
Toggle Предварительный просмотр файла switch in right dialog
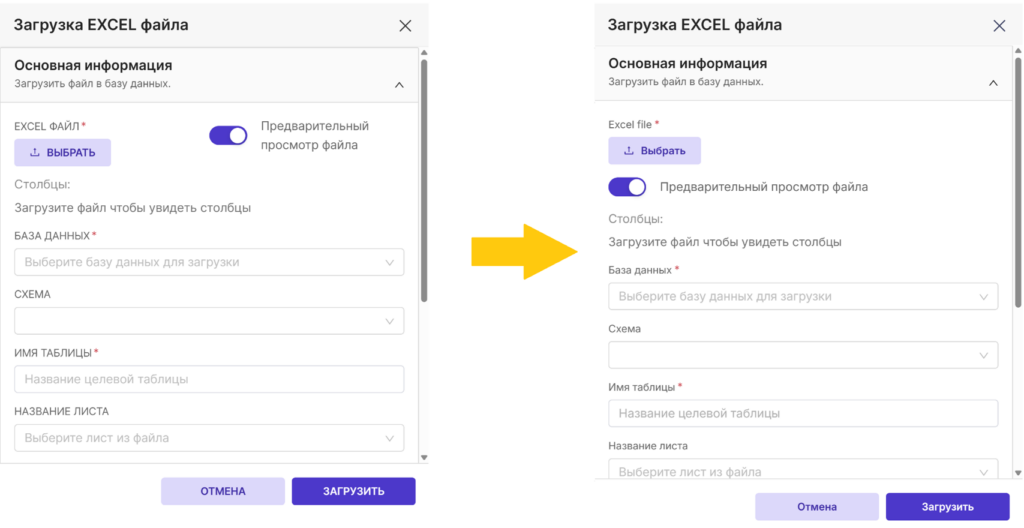(x=627, y=187)
